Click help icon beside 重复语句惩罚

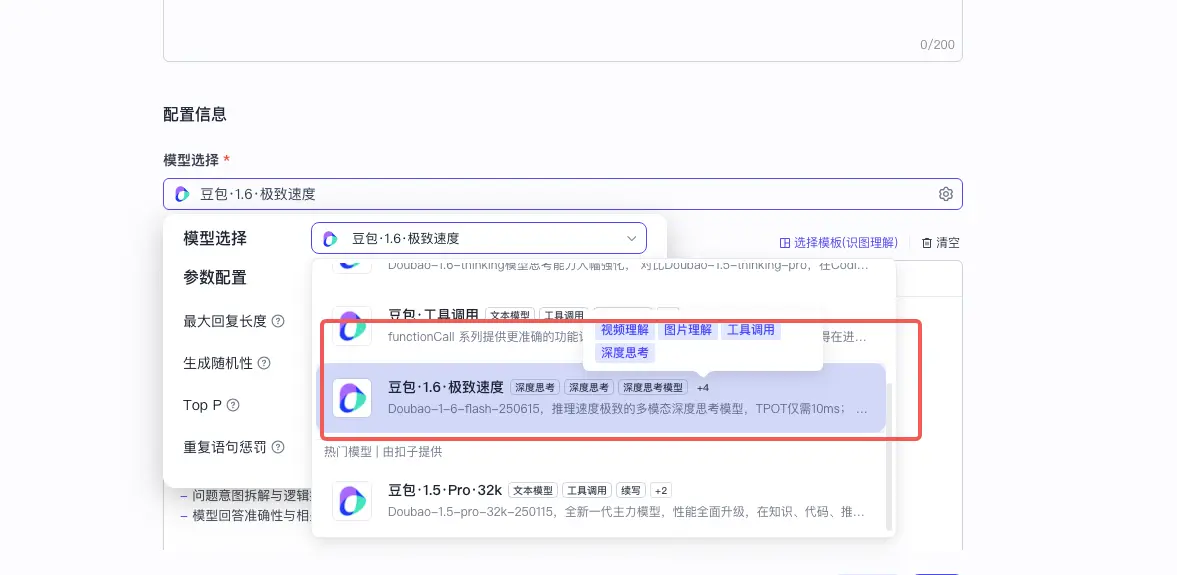(278, 447)
